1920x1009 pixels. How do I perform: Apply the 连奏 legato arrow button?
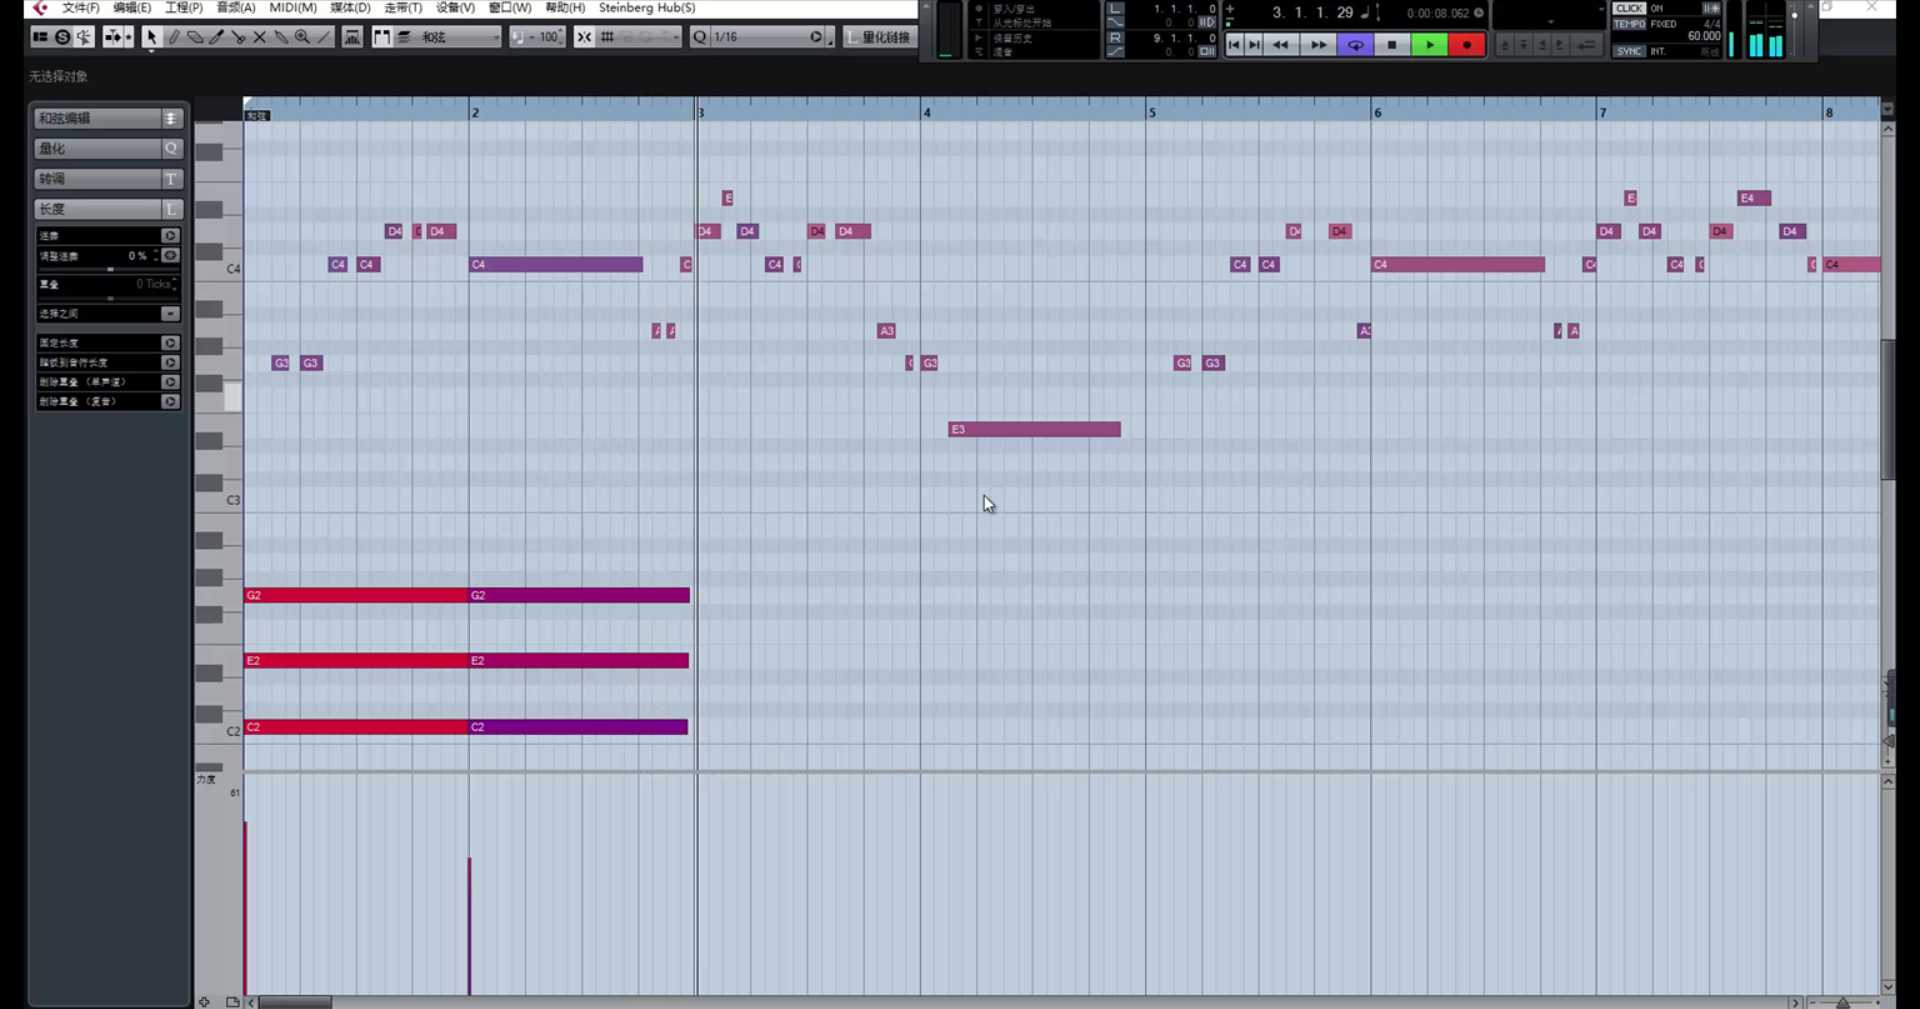tap(170, 236)
